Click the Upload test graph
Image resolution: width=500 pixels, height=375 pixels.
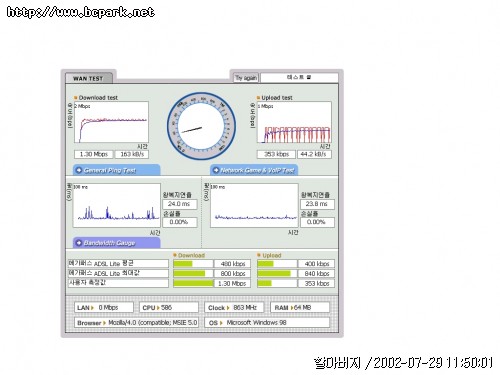[294, 122]
